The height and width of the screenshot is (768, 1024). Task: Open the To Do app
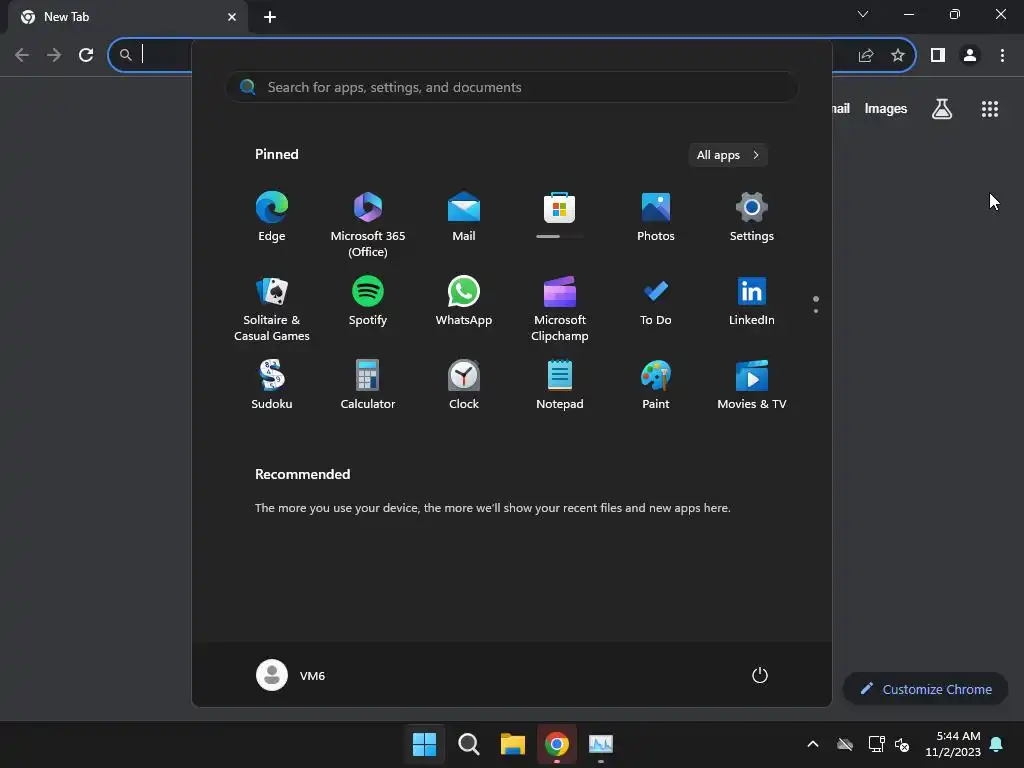(656, 301)
